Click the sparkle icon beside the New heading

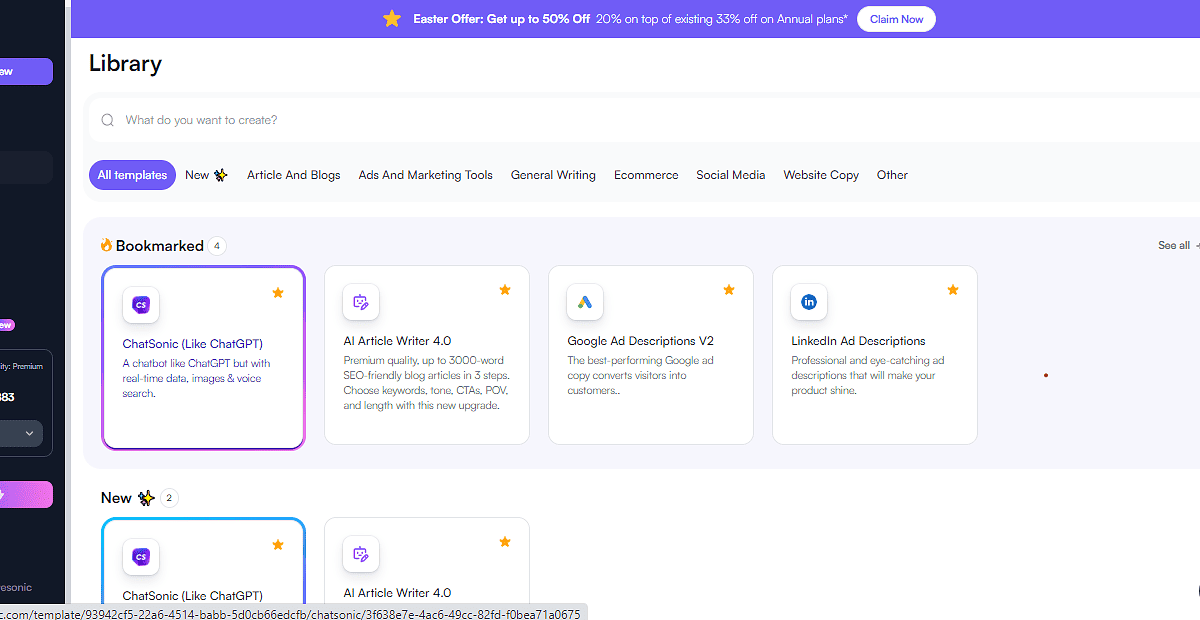pyautogui.click(x=145, y=497)
